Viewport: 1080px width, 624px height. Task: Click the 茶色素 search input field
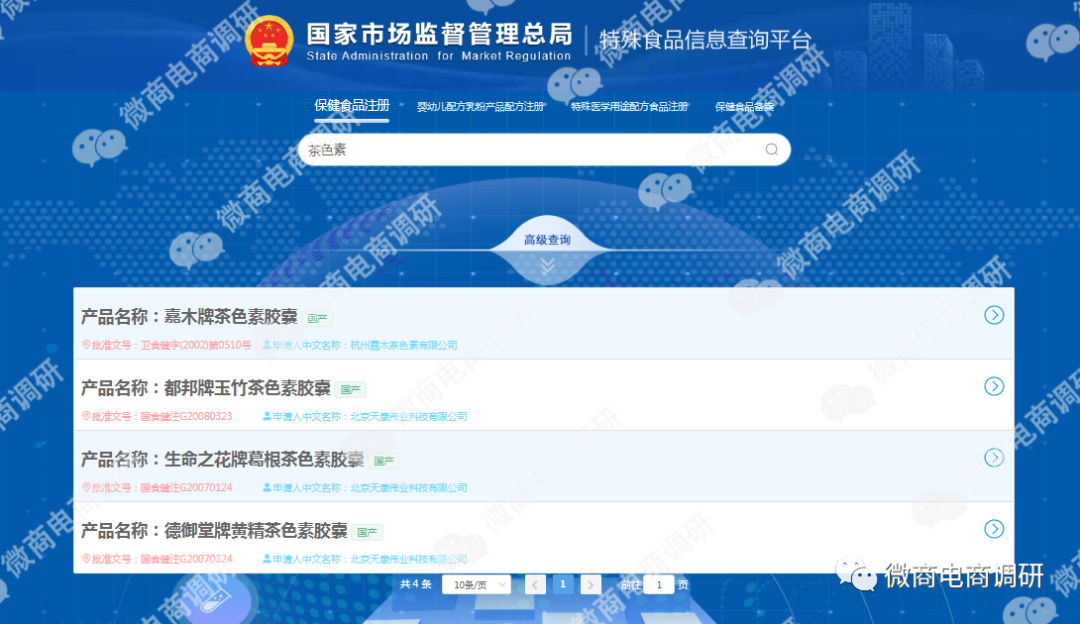[500, 149]
